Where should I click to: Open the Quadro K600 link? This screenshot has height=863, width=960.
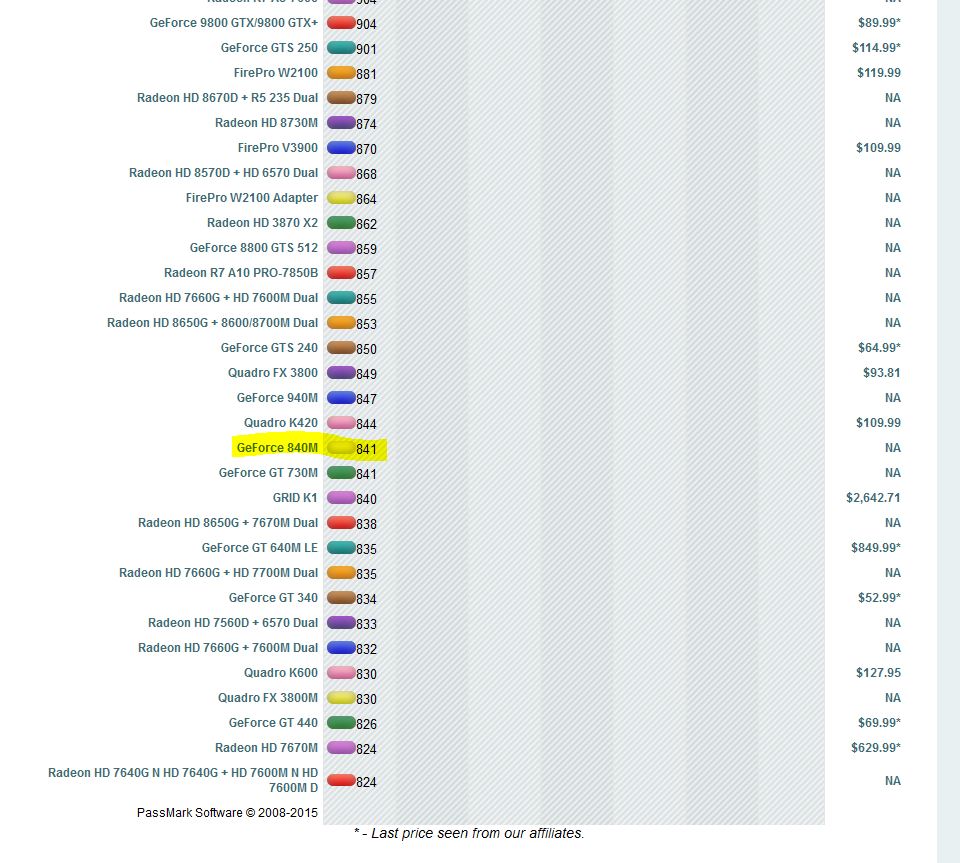(281, 673)
